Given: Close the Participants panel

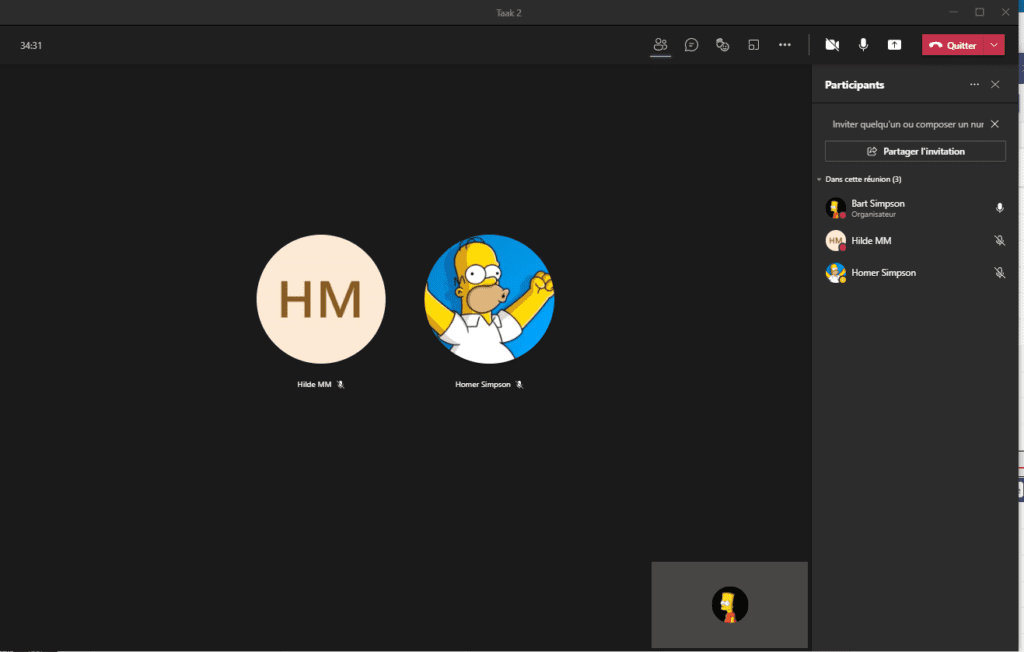Looking at the screenshot, I should point(995,84).
